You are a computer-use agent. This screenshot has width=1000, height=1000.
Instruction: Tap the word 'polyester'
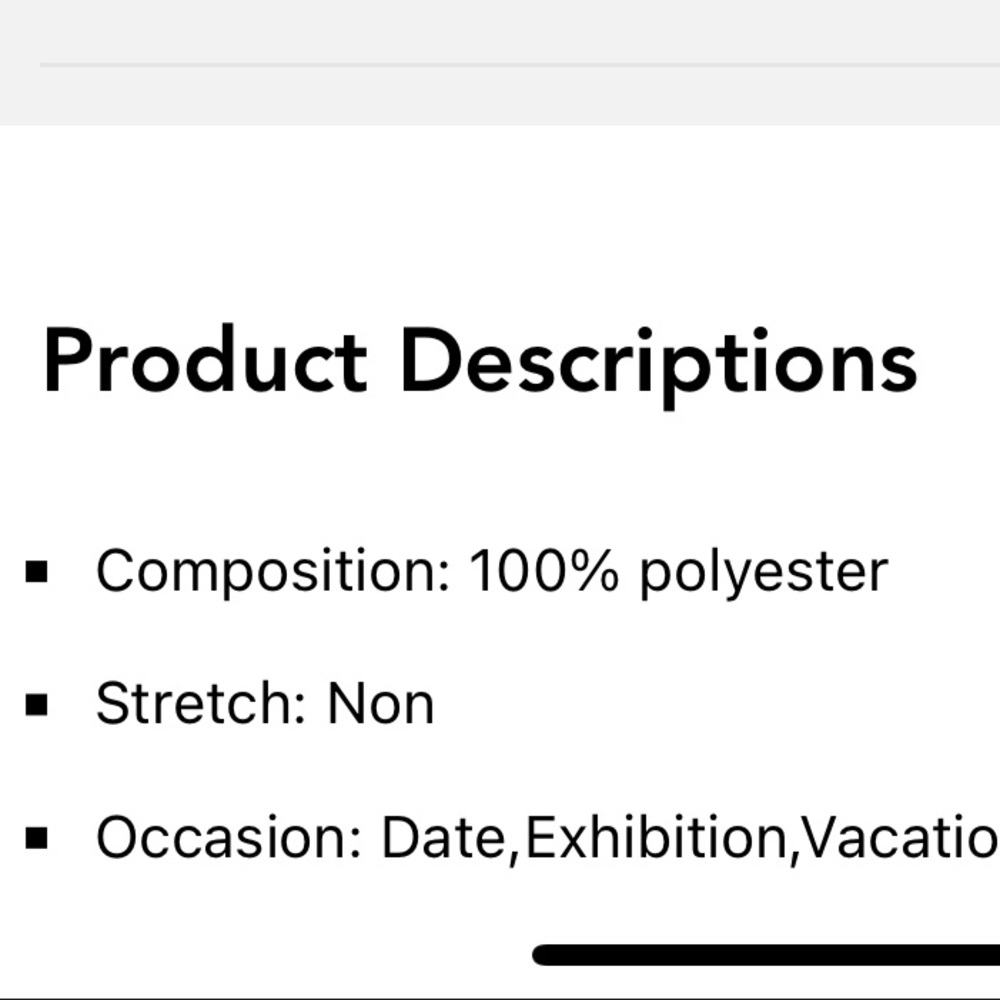tap(764, 573)
